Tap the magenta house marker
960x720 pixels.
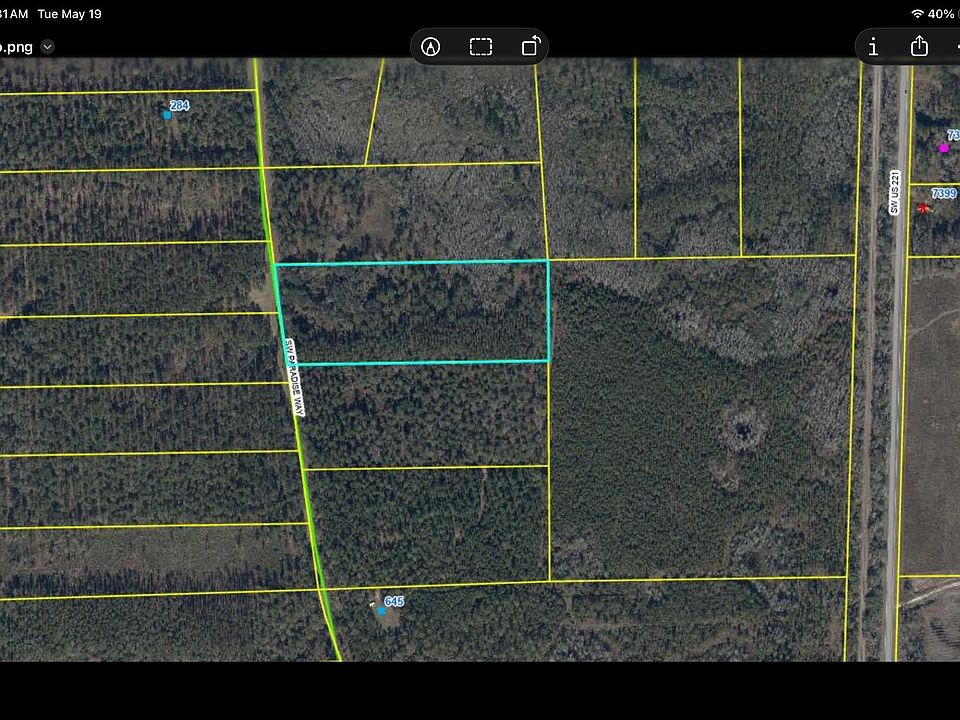pos(943,147)
